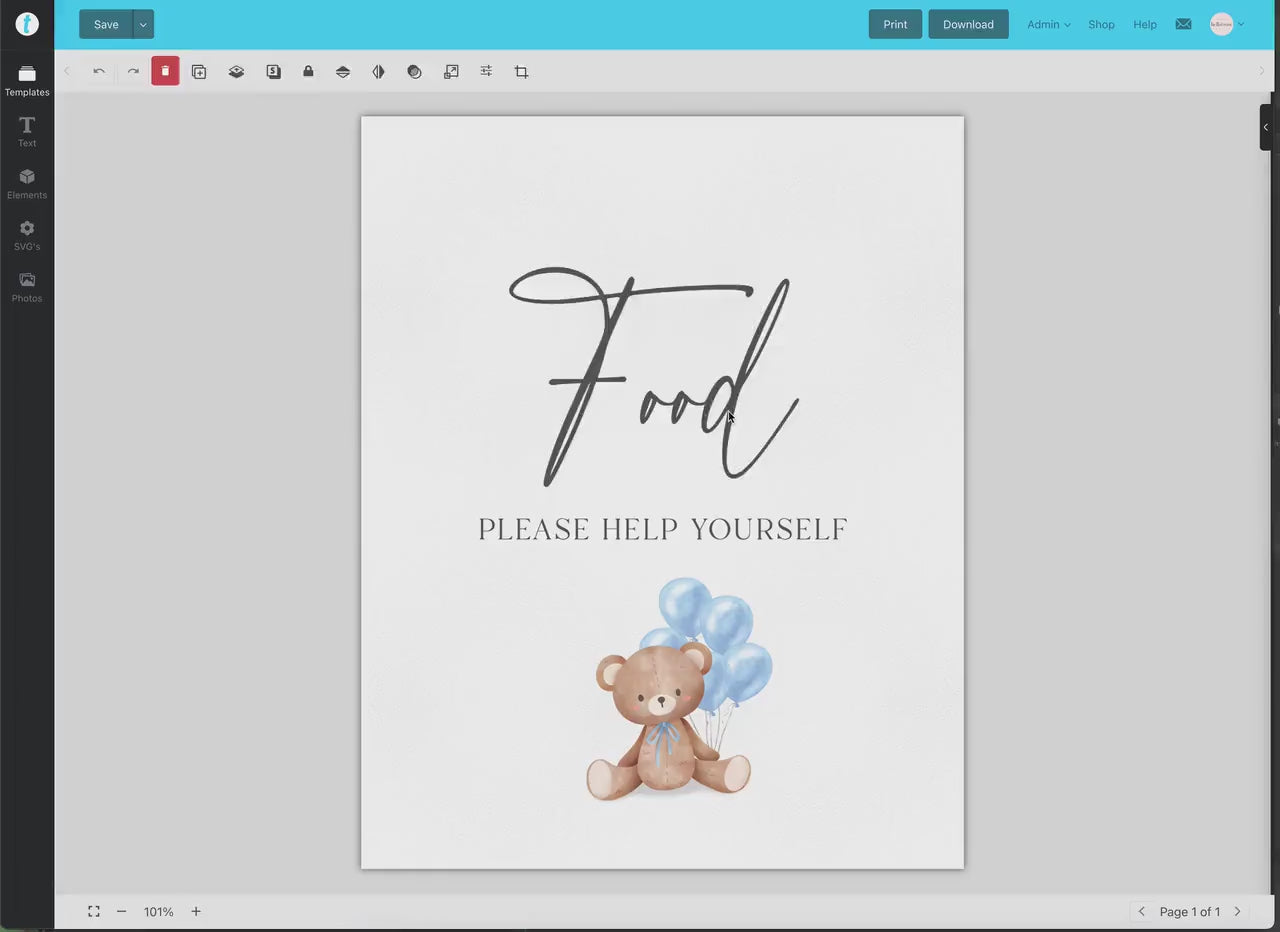
Task: Open the Shop menu
Action: point(1101,24)
